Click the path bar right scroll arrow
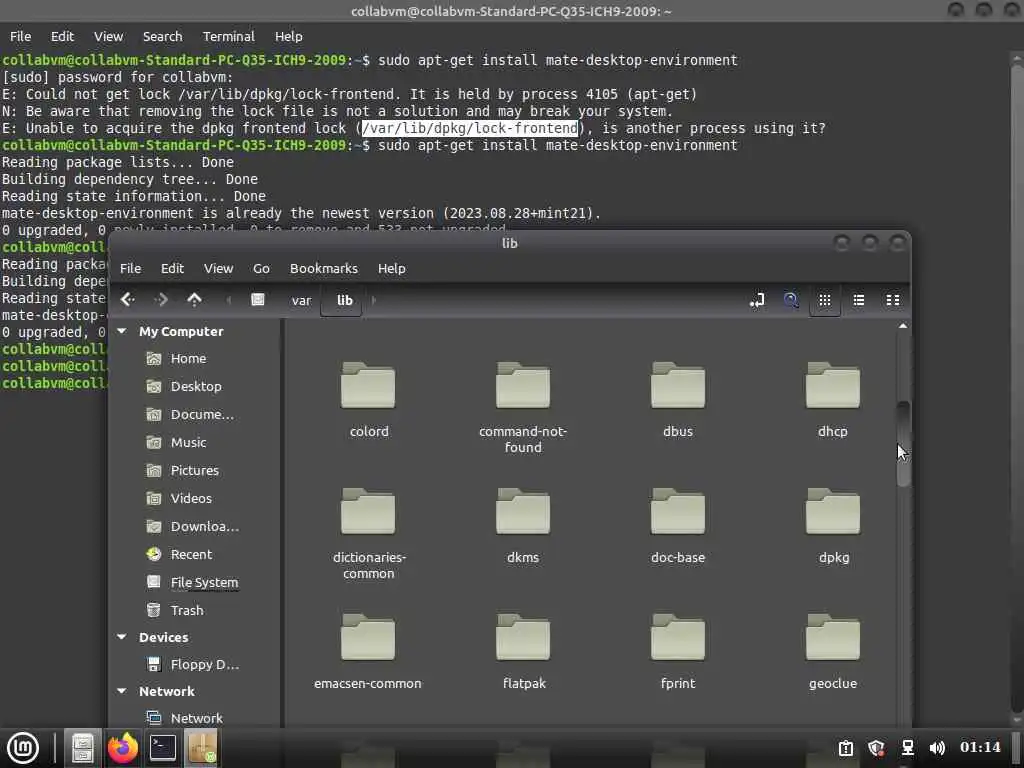 374,300
